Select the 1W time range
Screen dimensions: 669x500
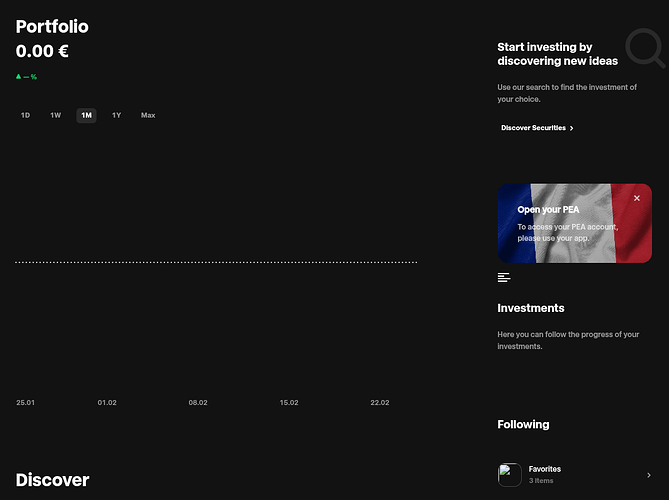(56, 115)
